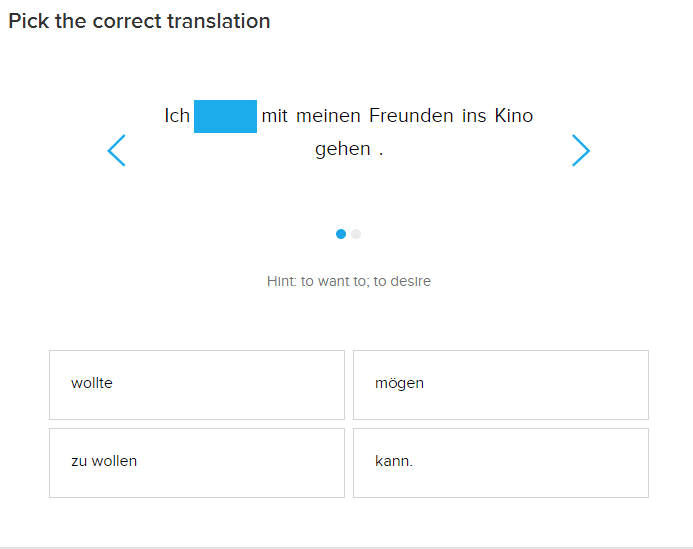This screenshot has height=549, width=693.
Task: Select the word "Kino" in the sentence
Action: (x=514, y=116)
